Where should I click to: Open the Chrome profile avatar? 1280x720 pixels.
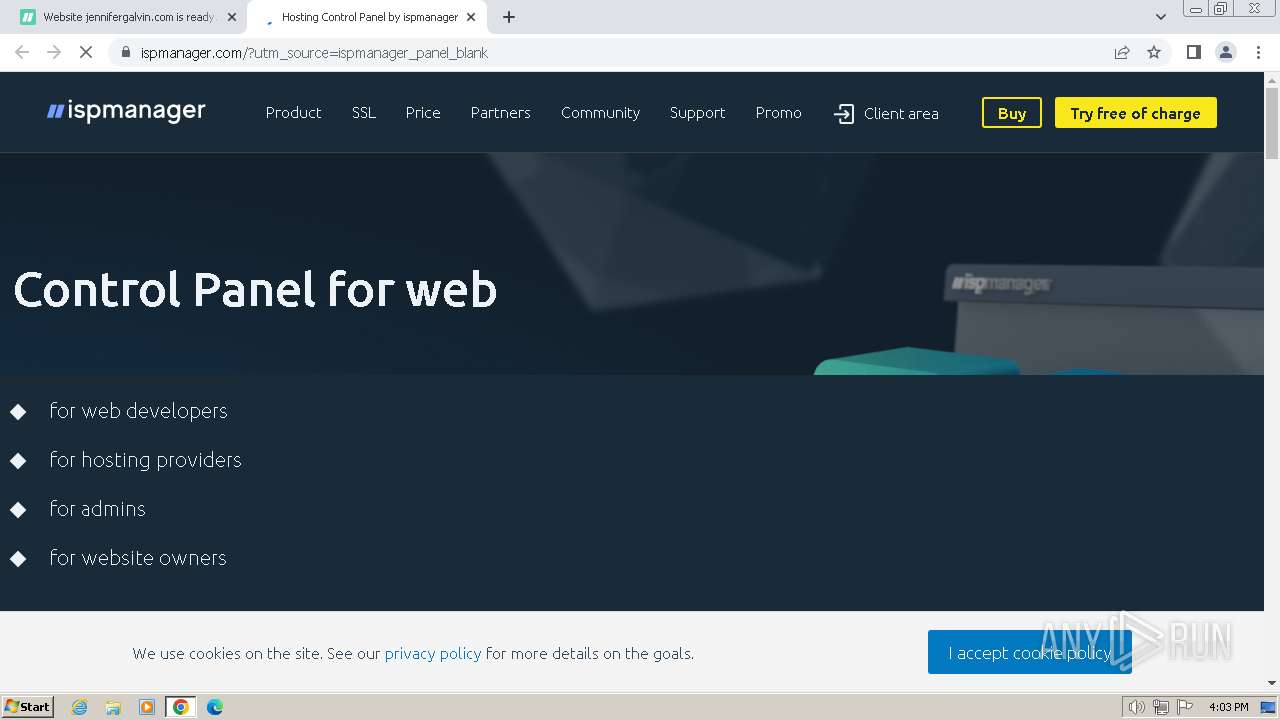tap(1226, 52)
